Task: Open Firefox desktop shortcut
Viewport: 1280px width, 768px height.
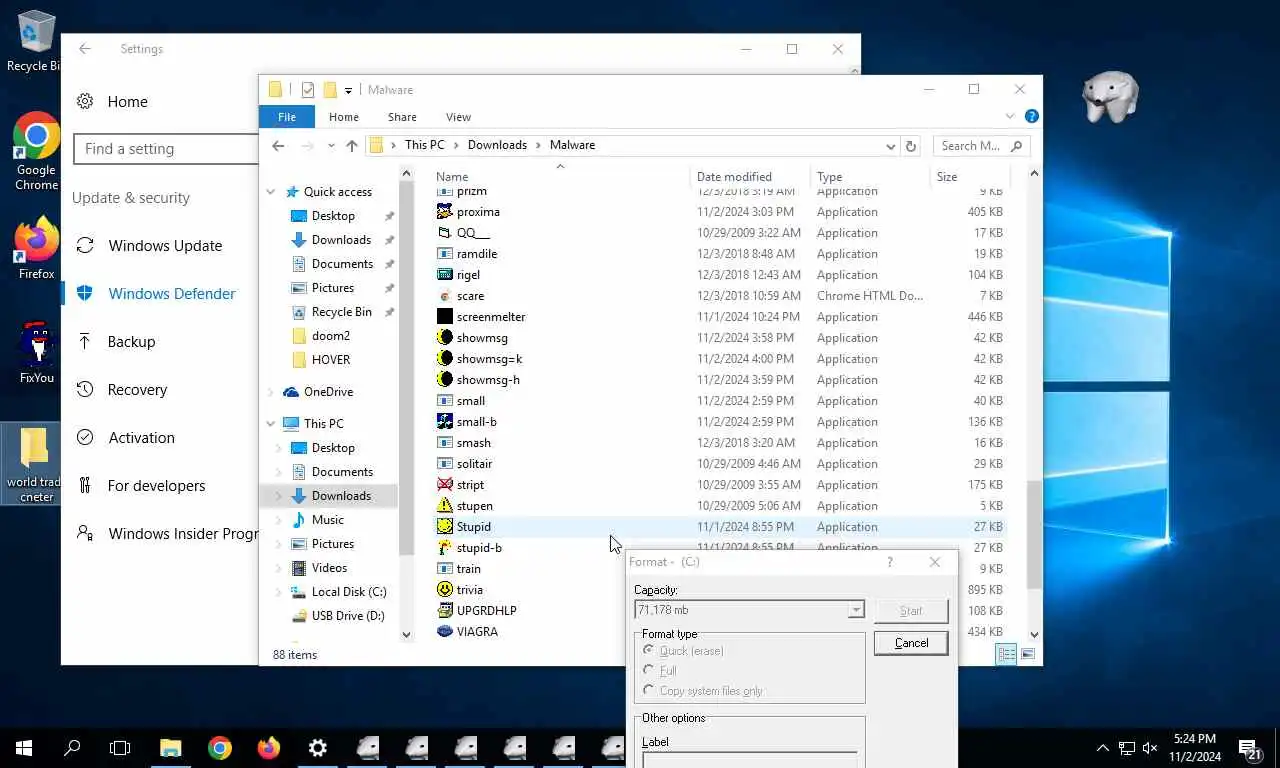Action: pos(36,247)
